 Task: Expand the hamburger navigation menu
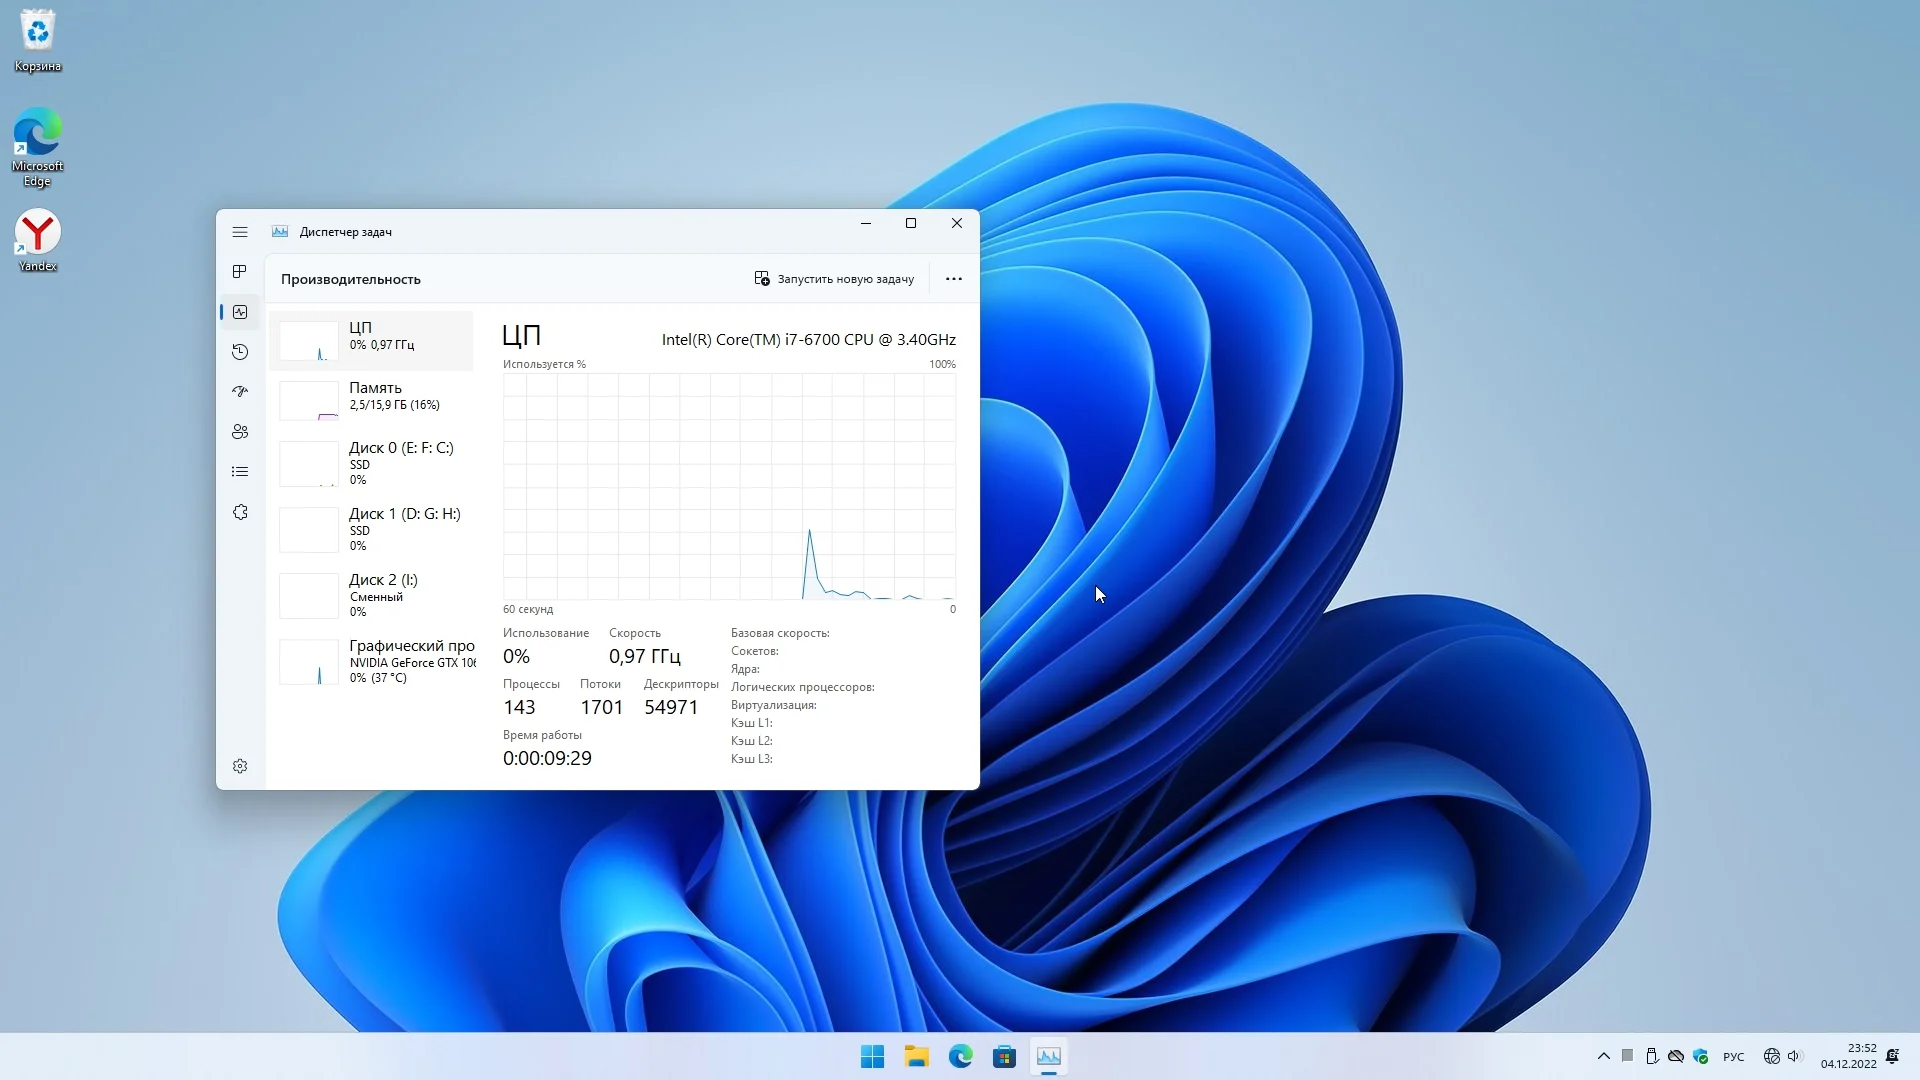pyautogui.click(x=240, y=232)
